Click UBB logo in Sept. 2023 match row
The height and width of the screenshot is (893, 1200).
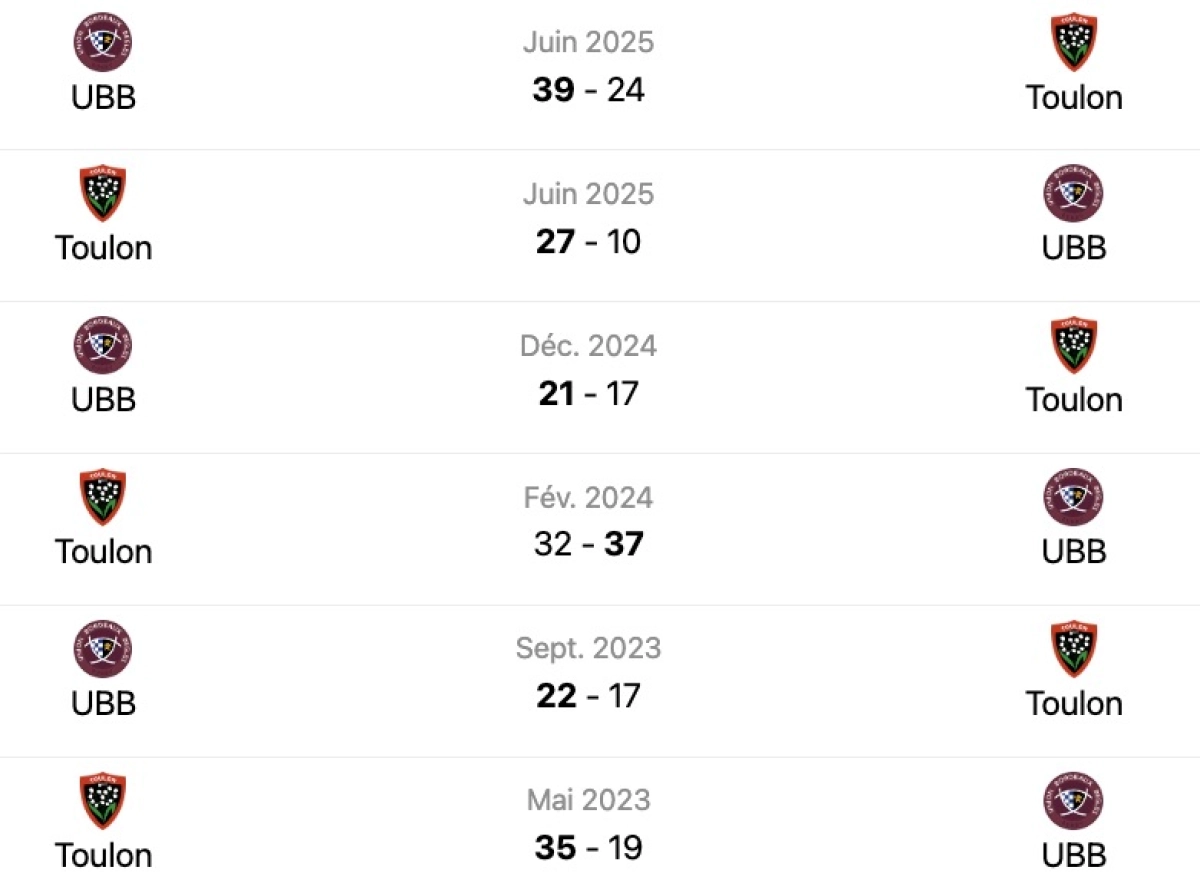pos(103,650)
